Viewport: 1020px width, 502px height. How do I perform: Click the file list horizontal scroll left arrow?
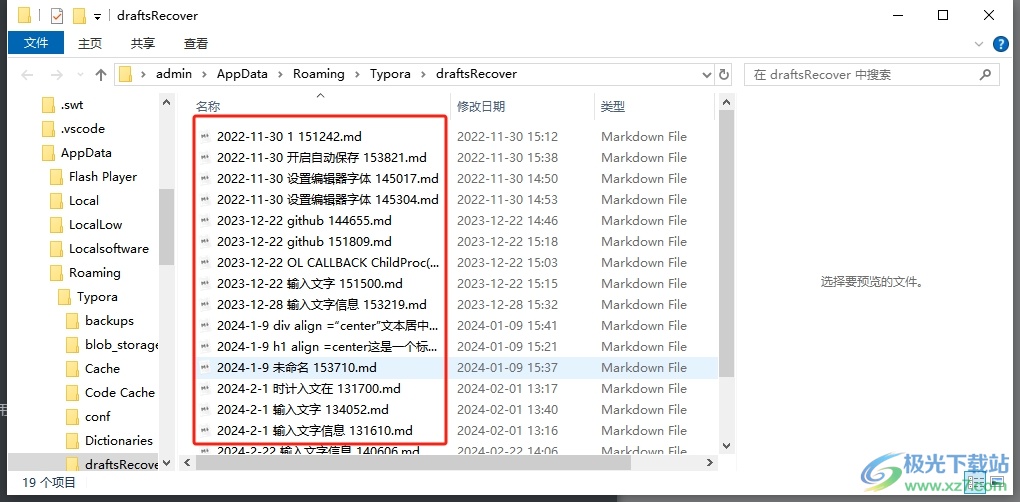[x=187, y=462]
